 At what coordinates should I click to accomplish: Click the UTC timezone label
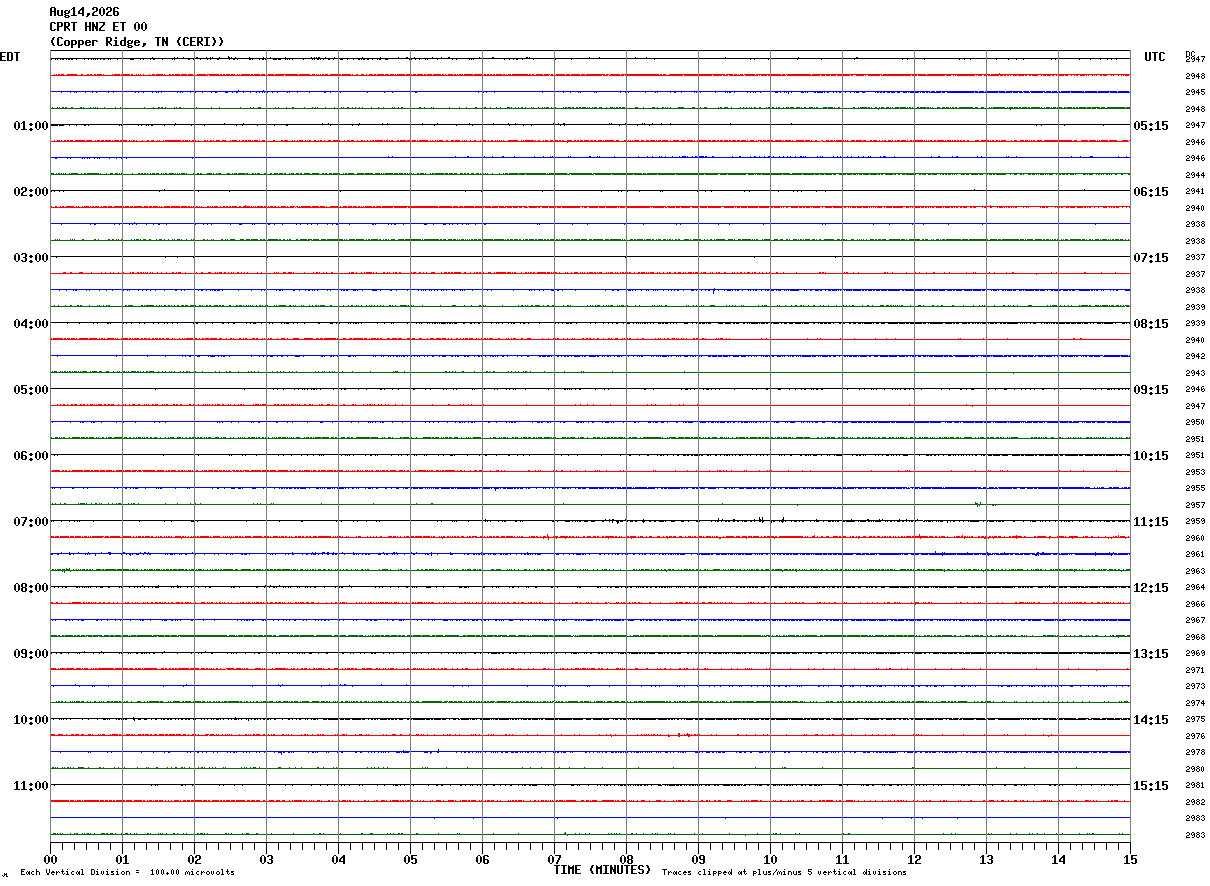pos(1155,57)
